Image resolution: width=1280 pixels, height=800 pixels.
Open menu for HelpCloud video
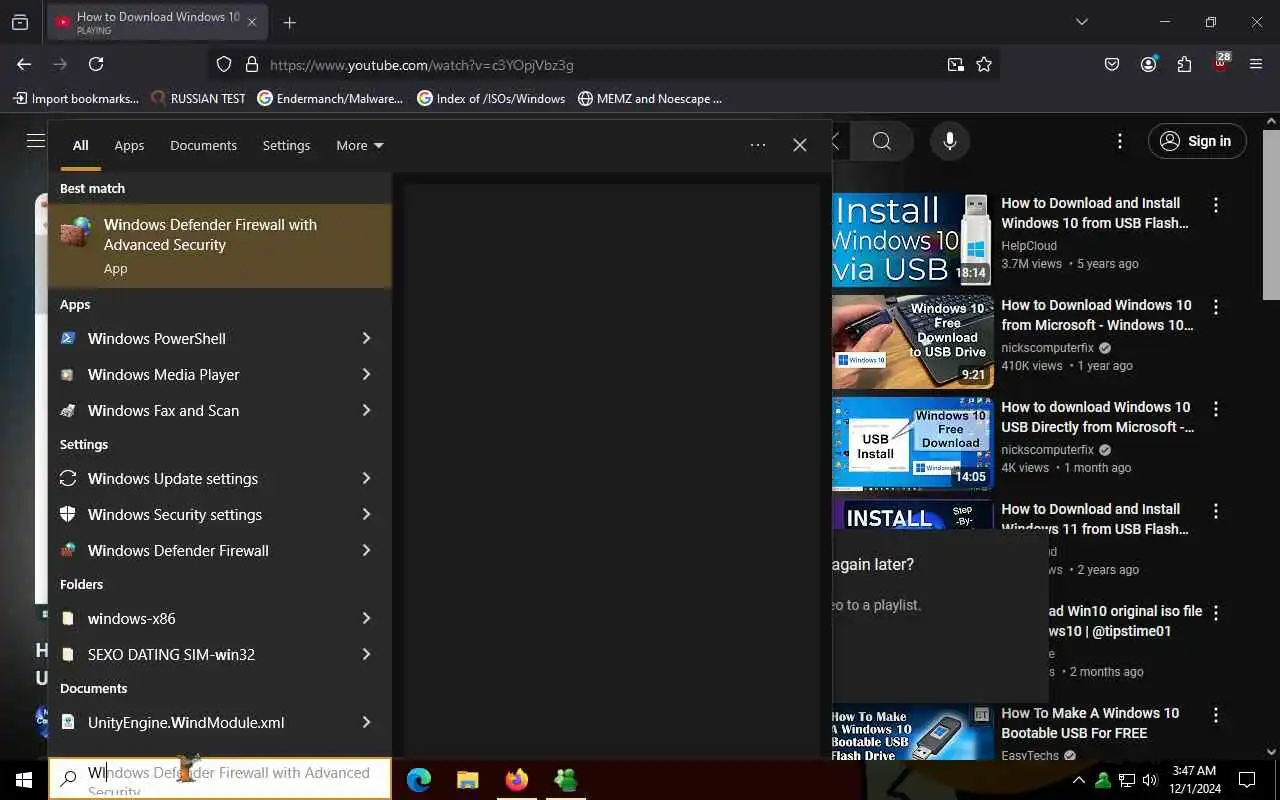point(1216,205)
